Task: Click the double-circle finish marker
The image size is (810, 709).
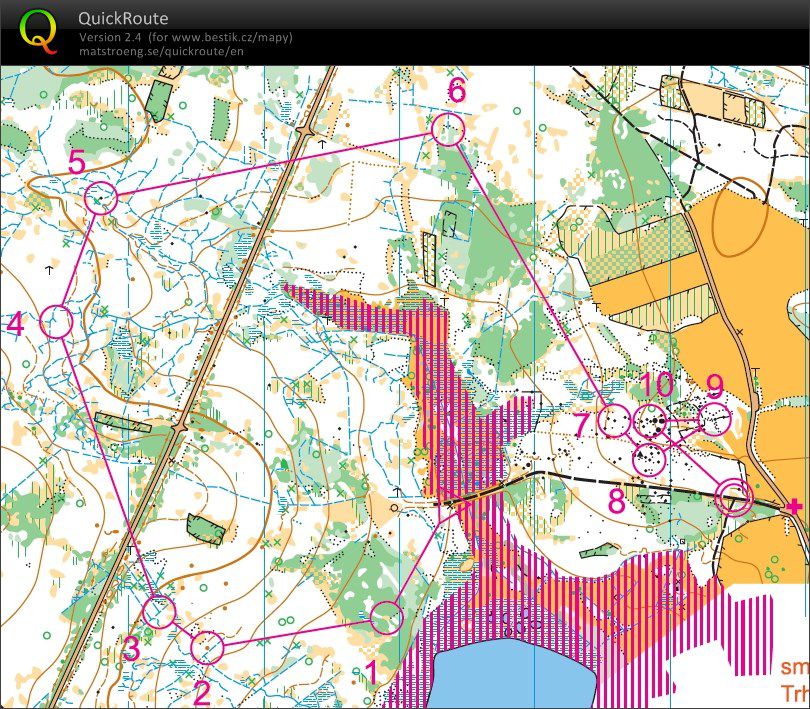Action: tap(734, 497)
